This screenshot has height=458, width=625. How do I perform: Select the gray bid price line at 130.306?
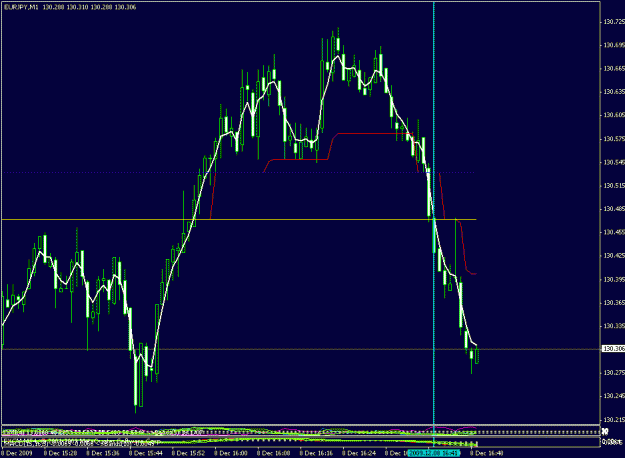(301, 349)
